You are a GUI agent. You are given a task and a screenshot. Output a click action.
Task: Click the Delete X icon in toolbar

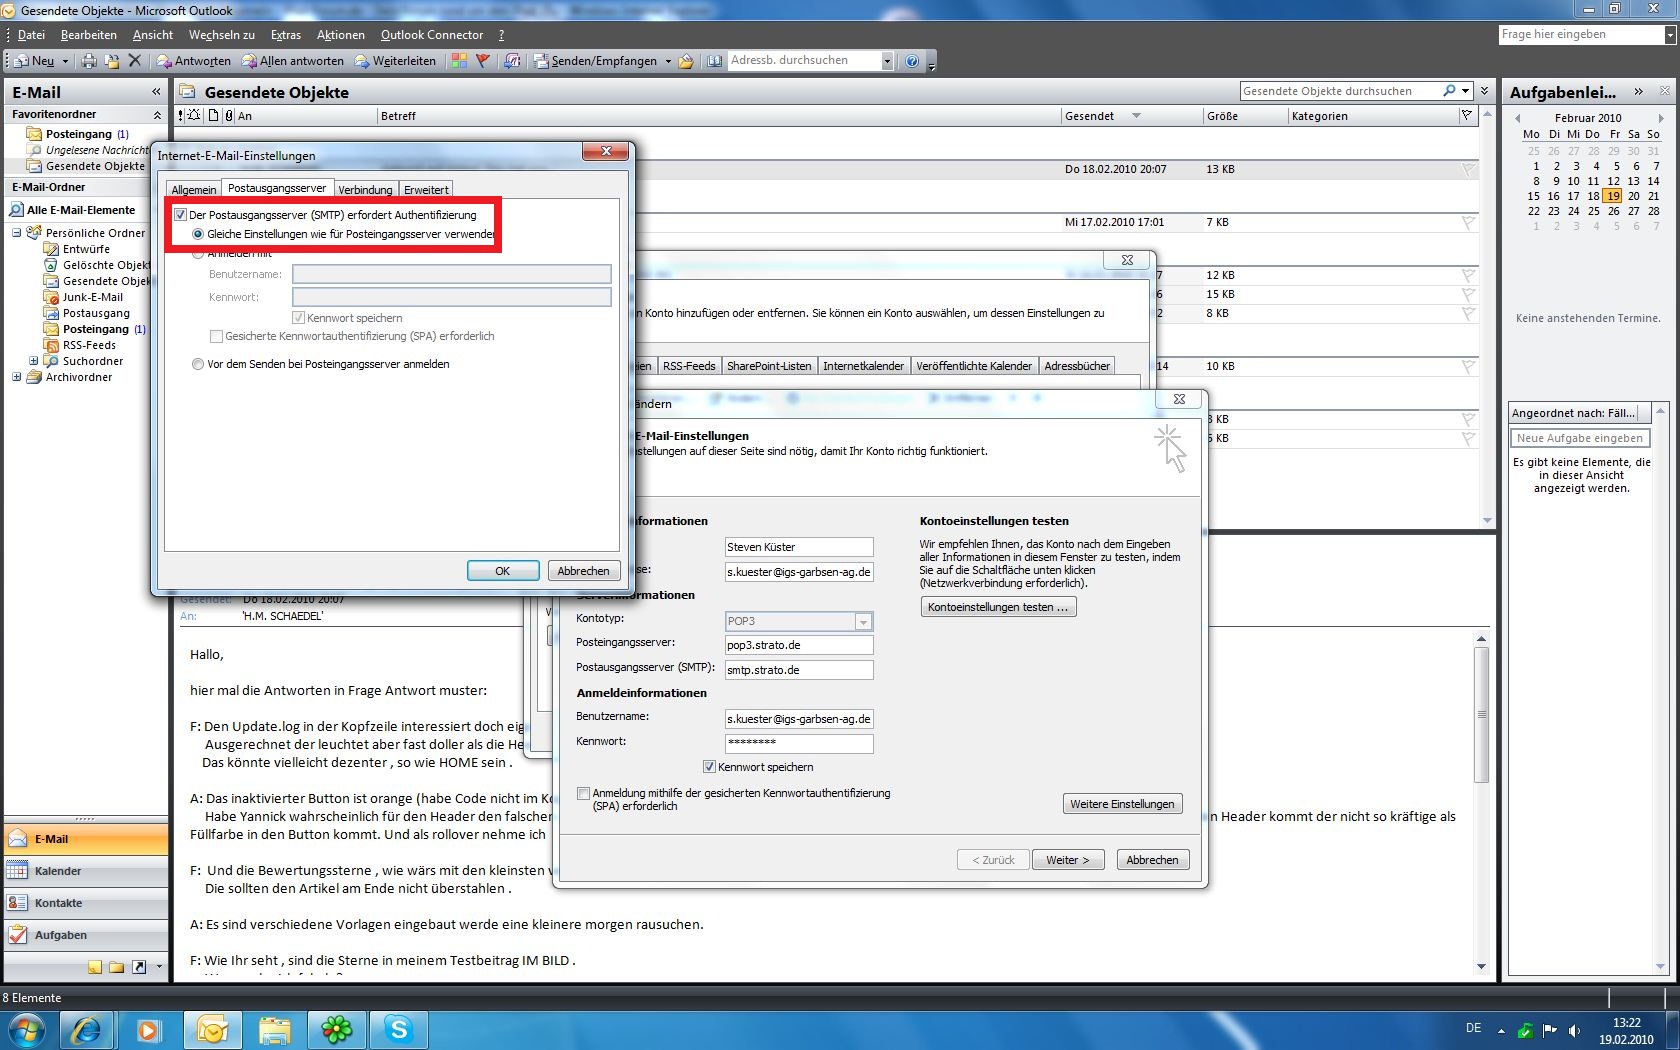(x=135, y=61)
